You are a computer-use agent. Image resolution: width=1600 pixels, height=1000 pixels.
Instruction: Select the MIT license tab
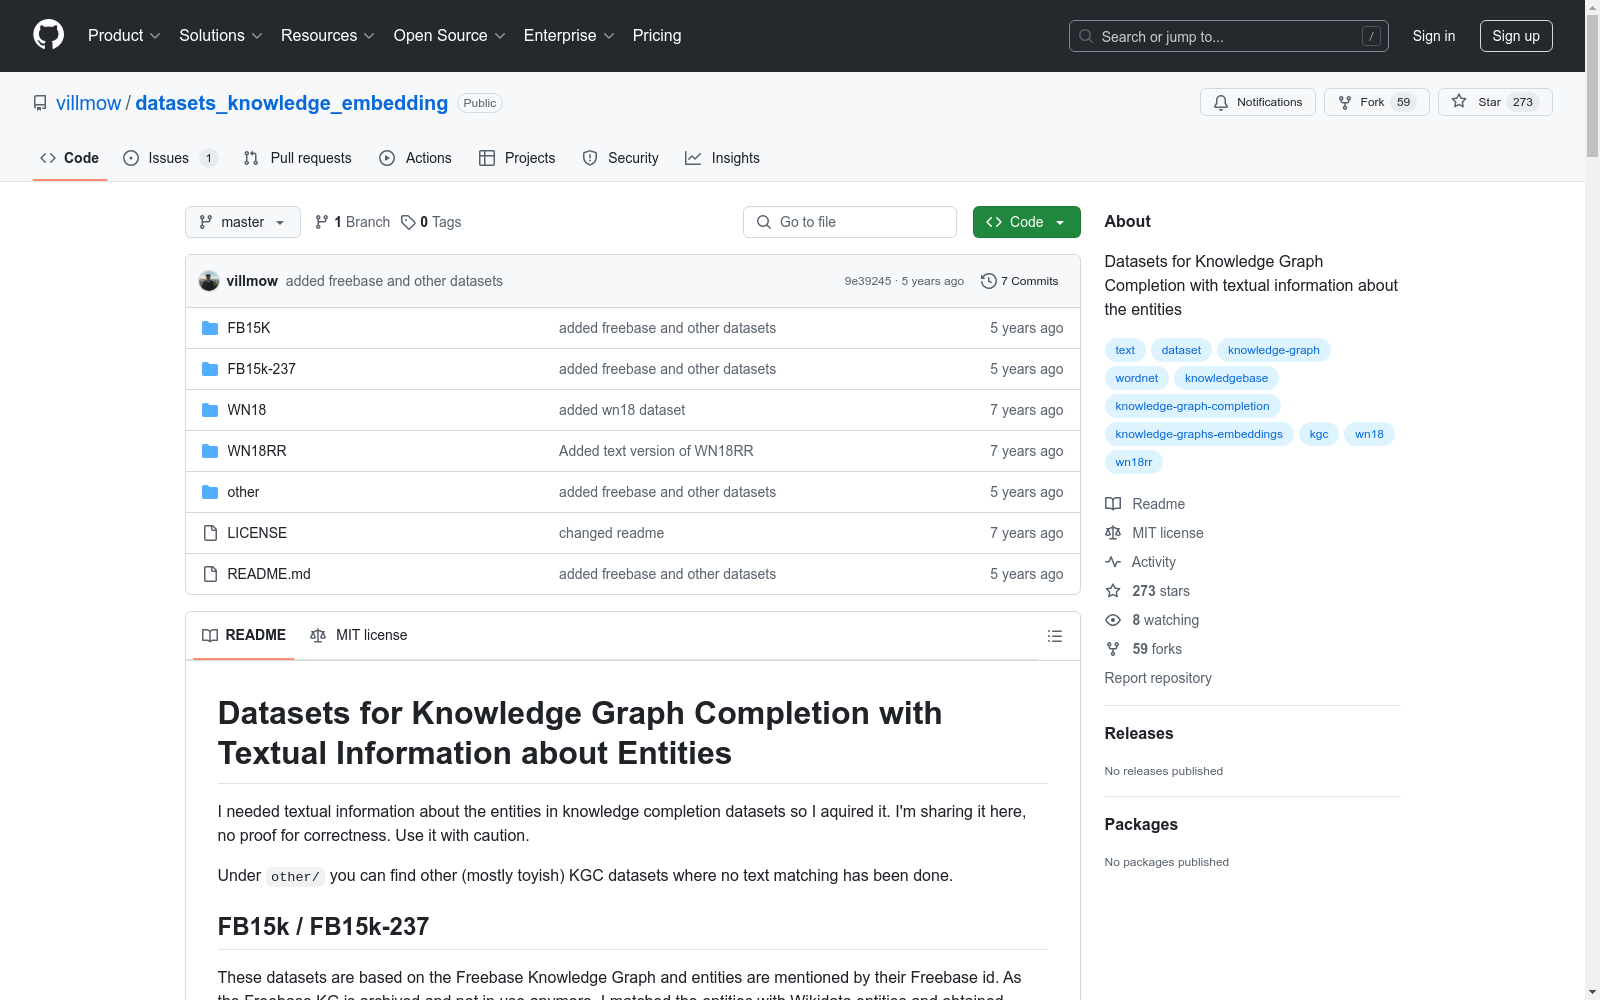pos(359,635)
